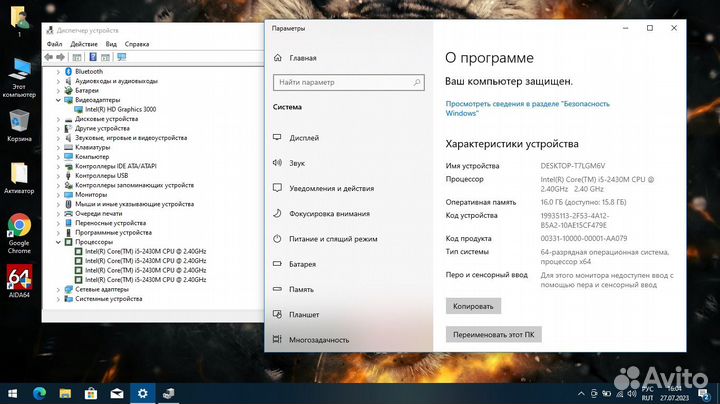Collapse Видеоадаптеры node
Viewport: 720px width, 404px height.
click(x=58, y=100)
